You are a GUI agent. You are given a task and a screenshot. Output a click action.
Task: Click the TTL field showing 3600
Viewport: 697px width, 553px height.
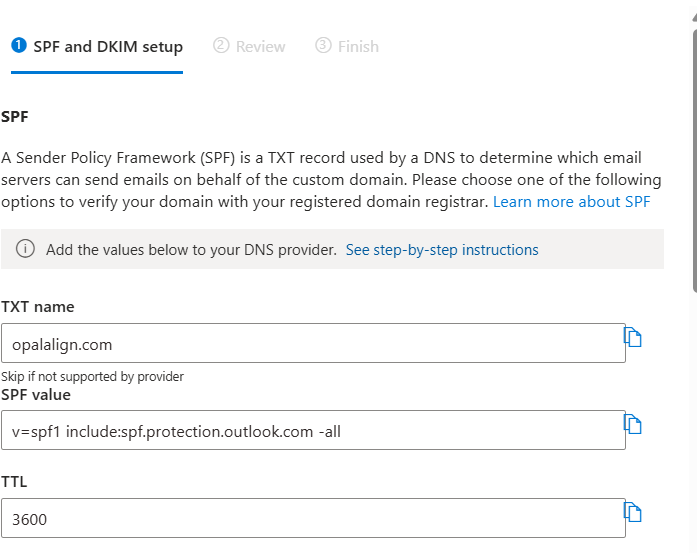click(x=312, y=519)
